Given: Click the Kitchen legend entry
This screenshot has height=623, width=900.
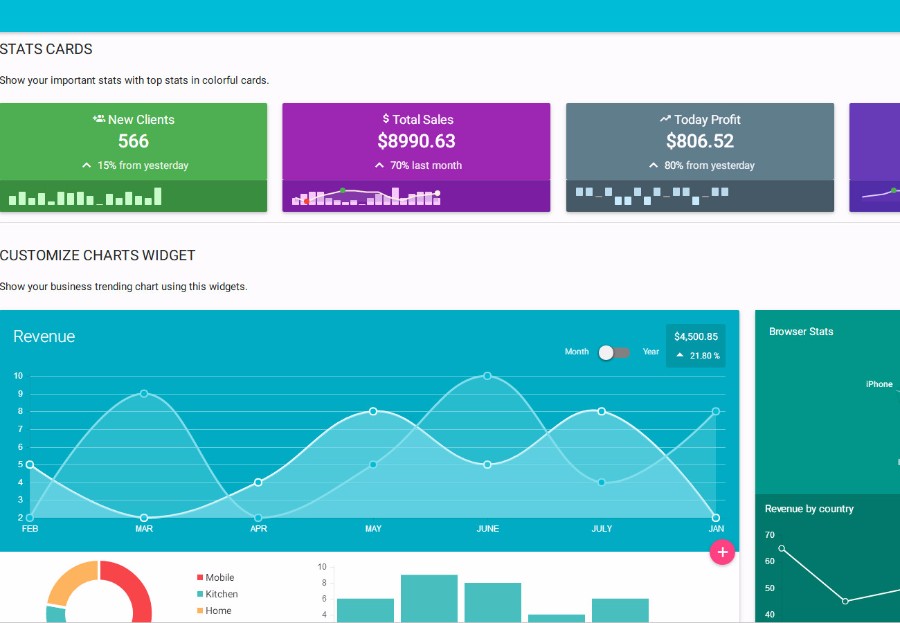Looking at the screenshot, I should pyautogui.click(x=217, y=594).
